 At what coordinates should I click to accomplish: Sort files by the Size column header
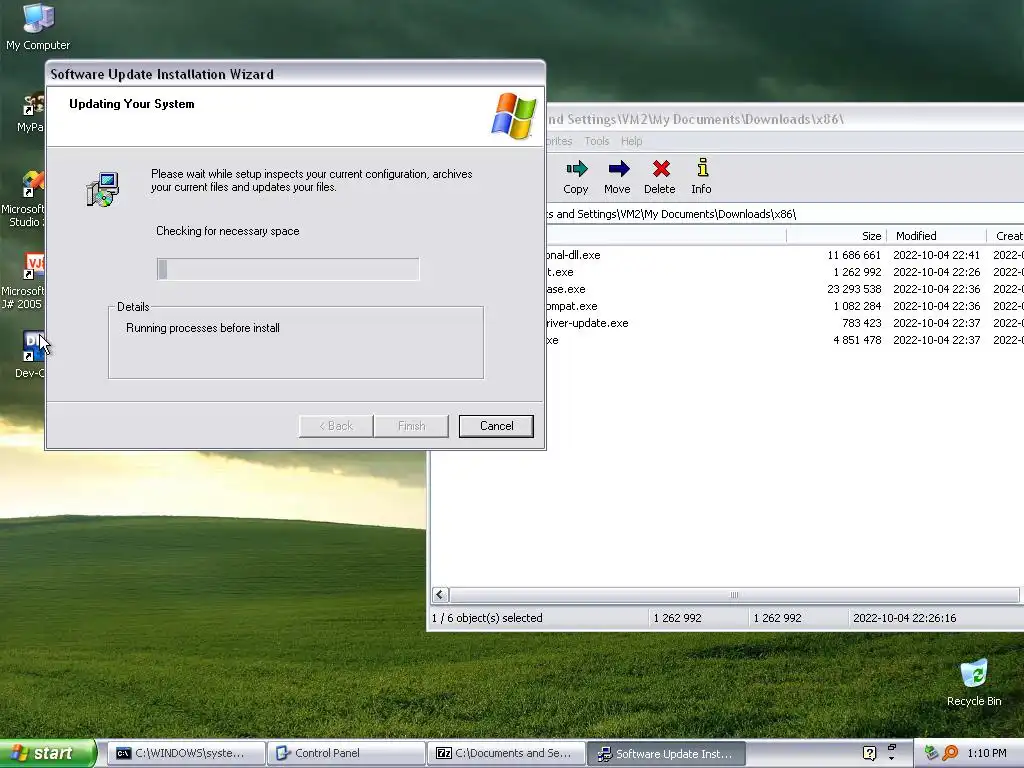837,236
